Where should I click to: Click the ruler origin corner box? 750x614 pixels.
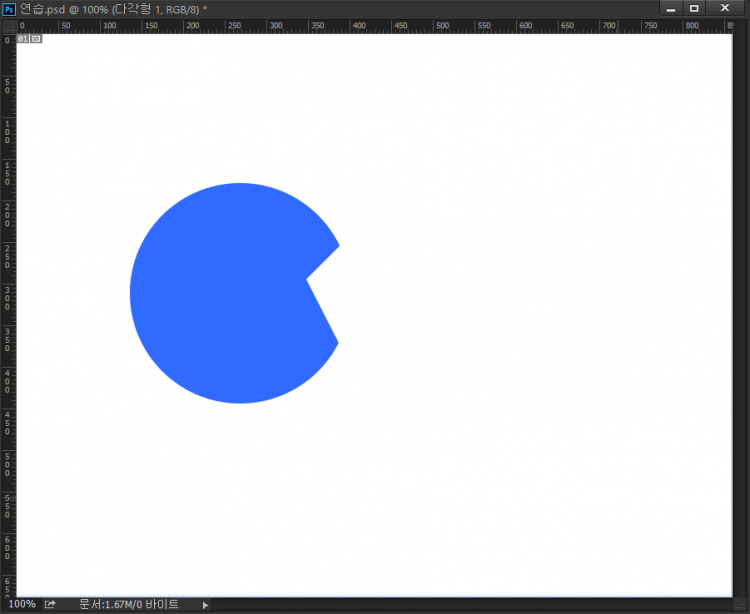click(8, 25)
